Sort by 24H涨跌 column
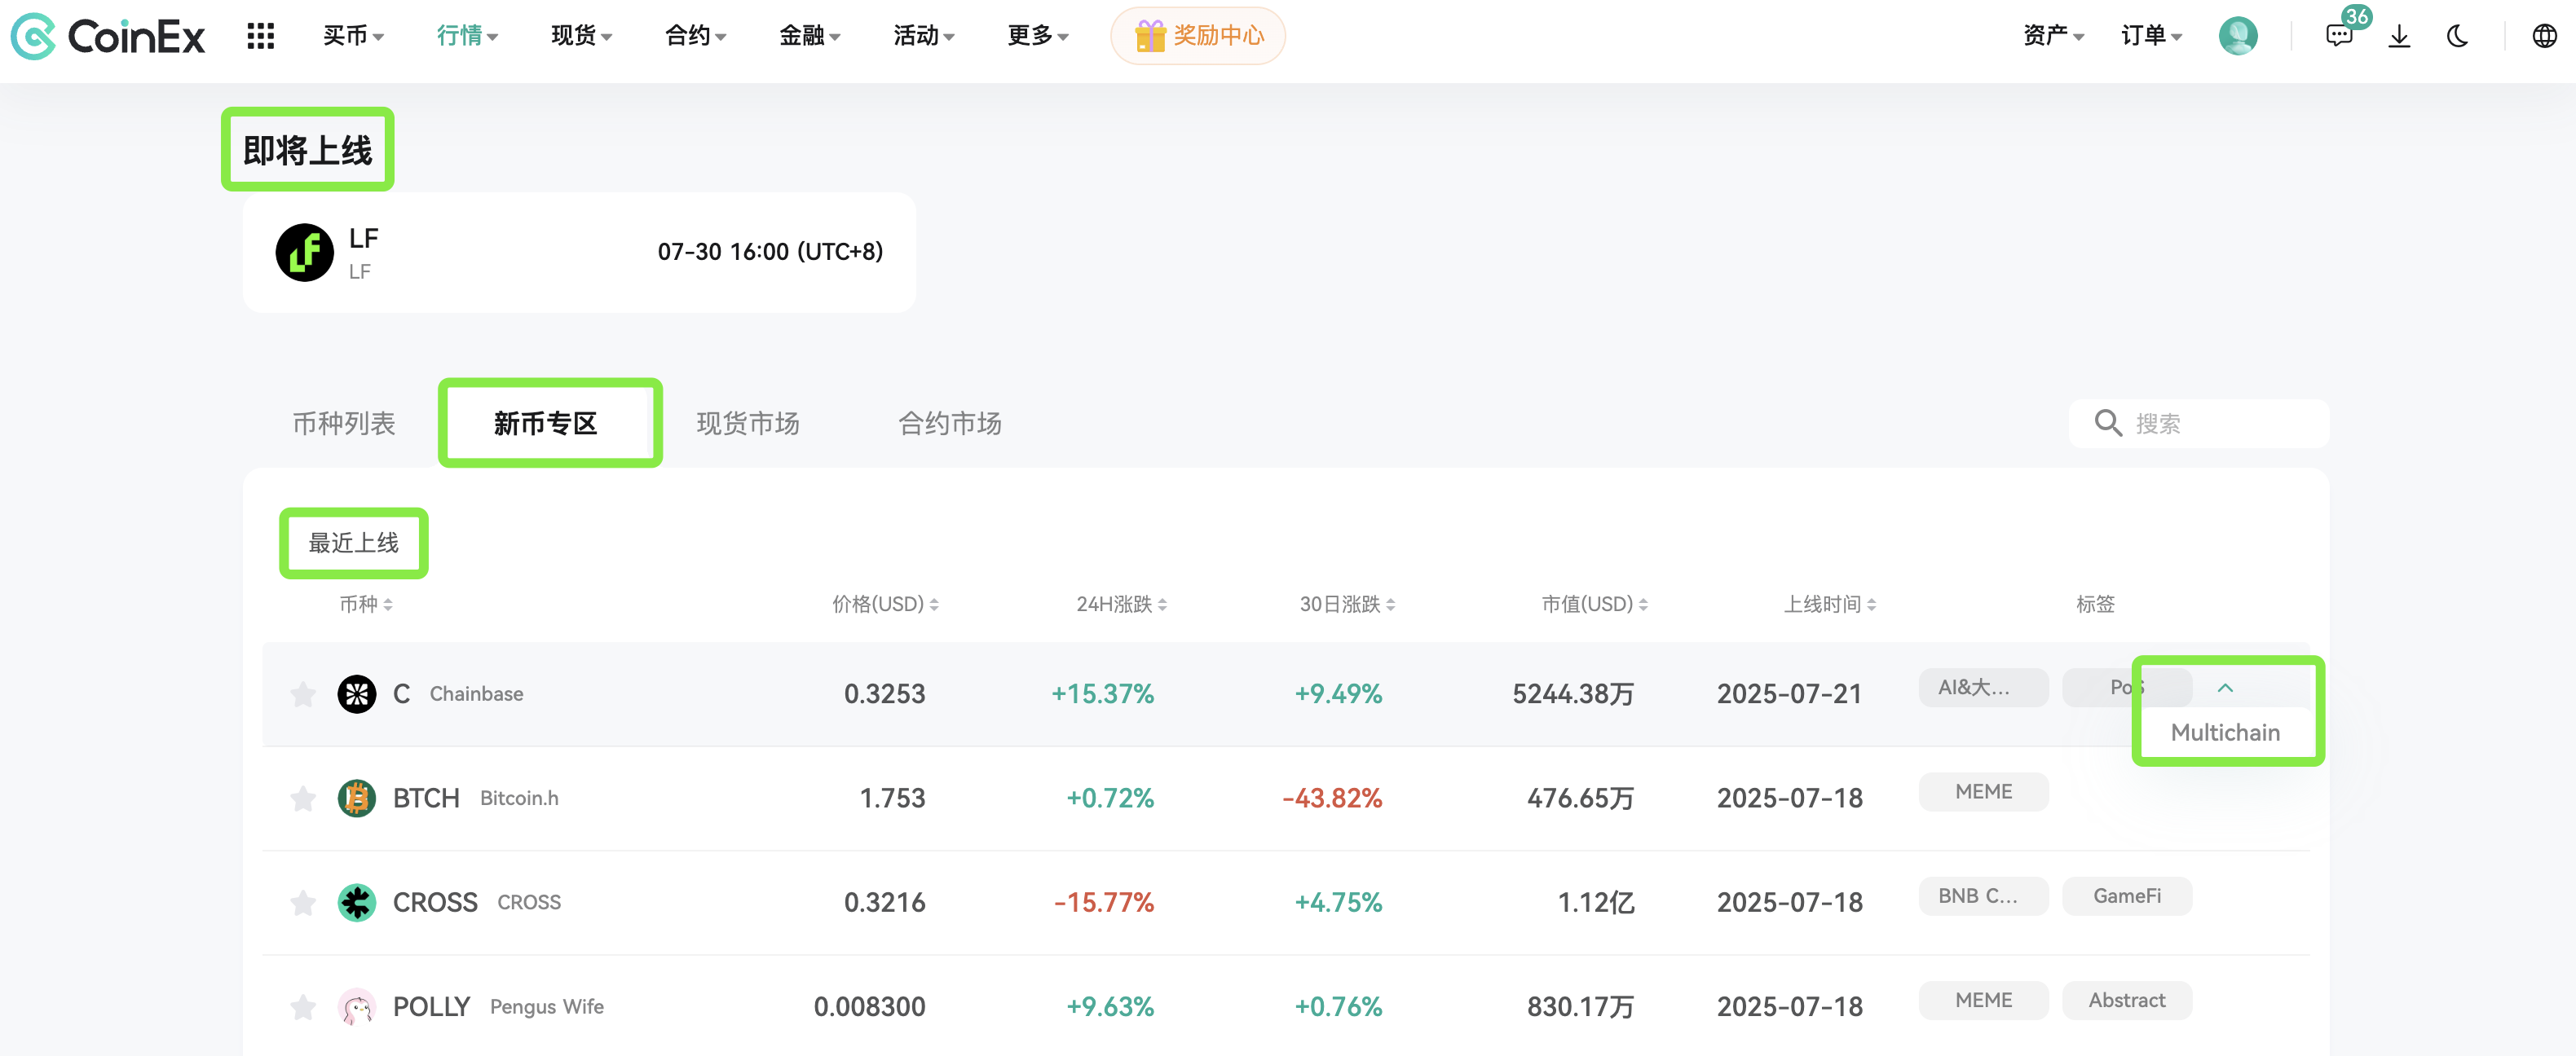 pyautogui.click(x=1121, y=604)
